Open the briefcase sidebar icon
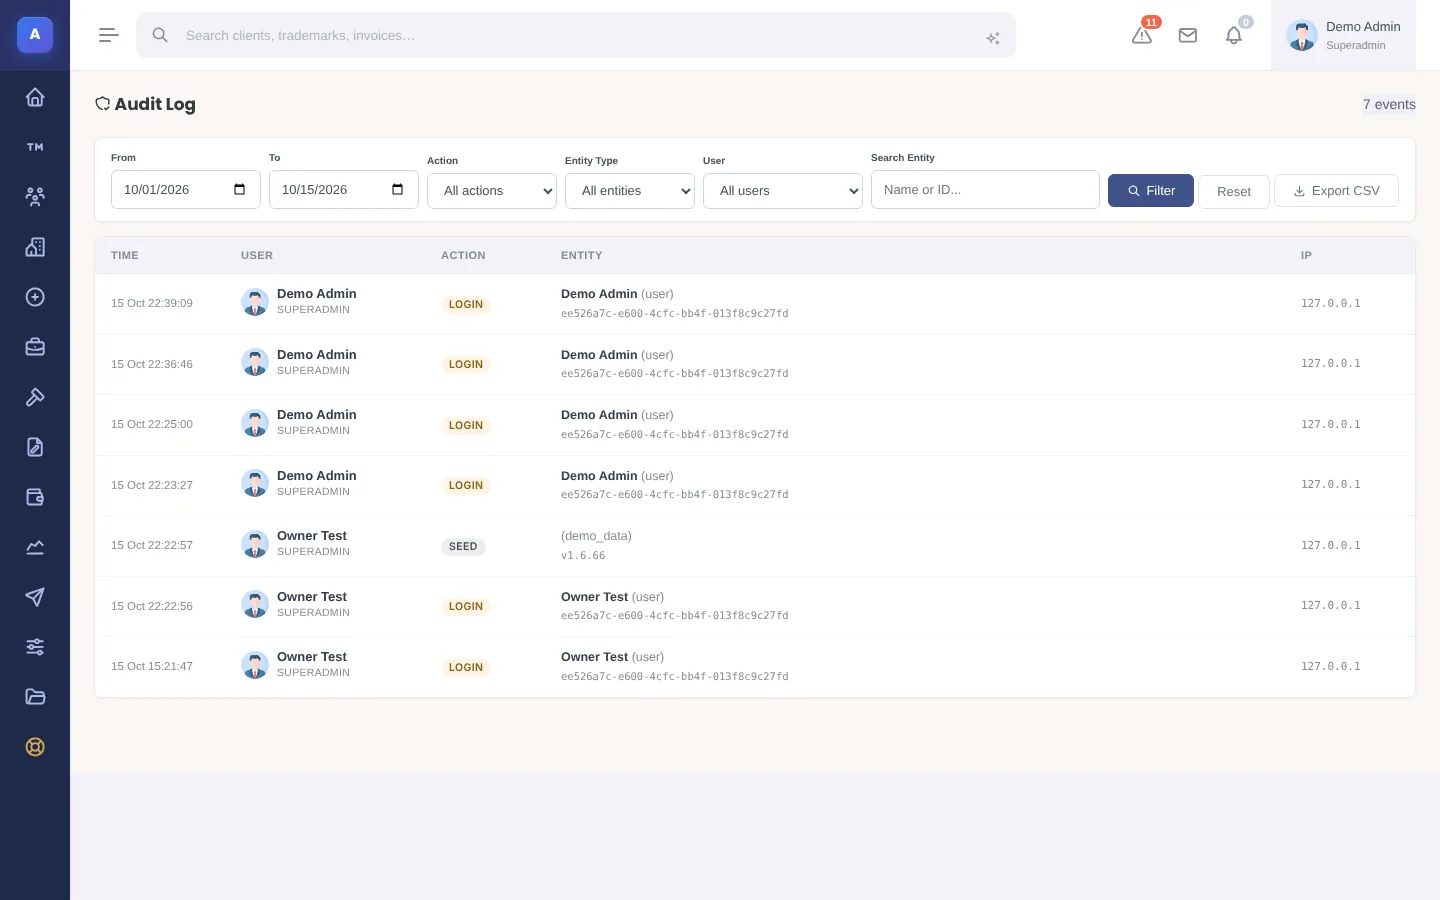The width and height of the screenshot is (1440, 900). pyautogui.click(x=35, y=347)
